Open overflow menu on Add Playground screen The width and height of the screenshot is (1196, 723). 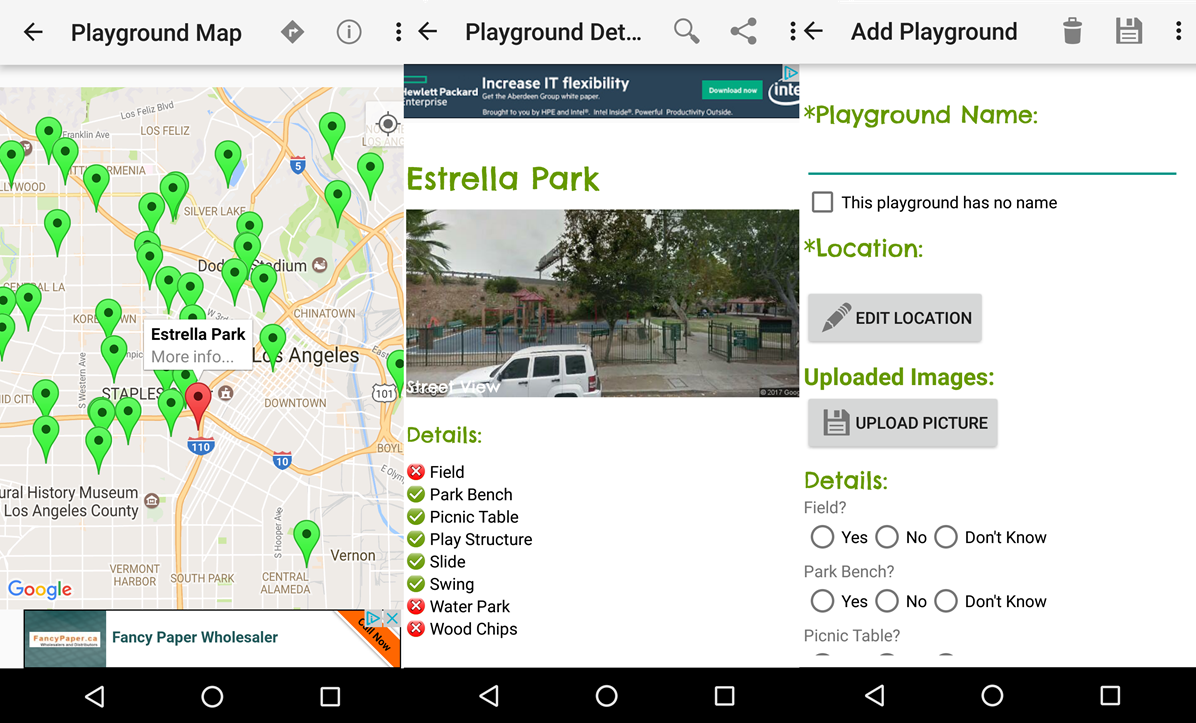pos(1178,32)
